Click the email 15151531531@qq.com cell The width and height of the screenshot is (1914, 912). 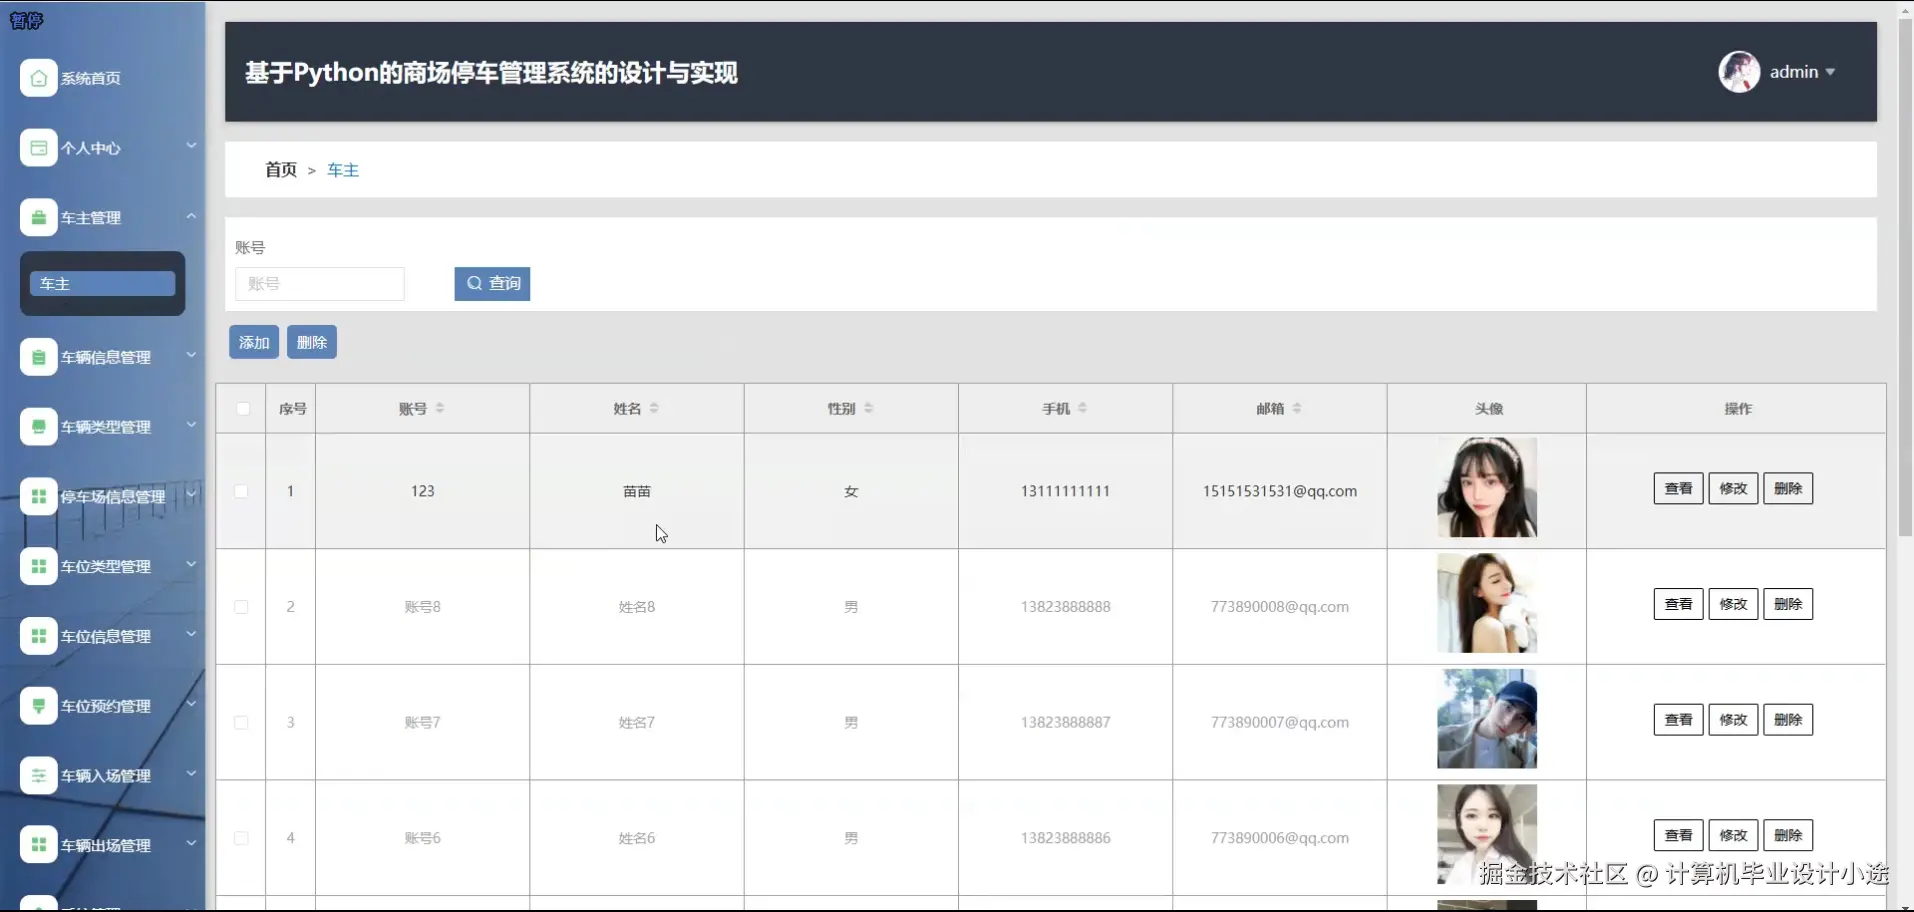coord(1280,491)
